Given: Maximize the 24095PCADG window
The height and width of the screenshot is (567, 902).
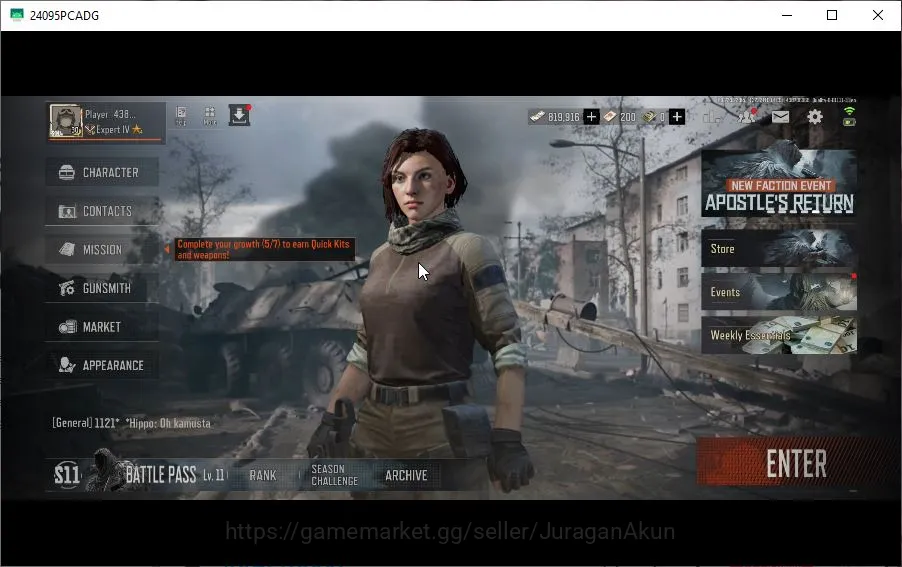Looking at the screenshot, I should coord(832,16).
